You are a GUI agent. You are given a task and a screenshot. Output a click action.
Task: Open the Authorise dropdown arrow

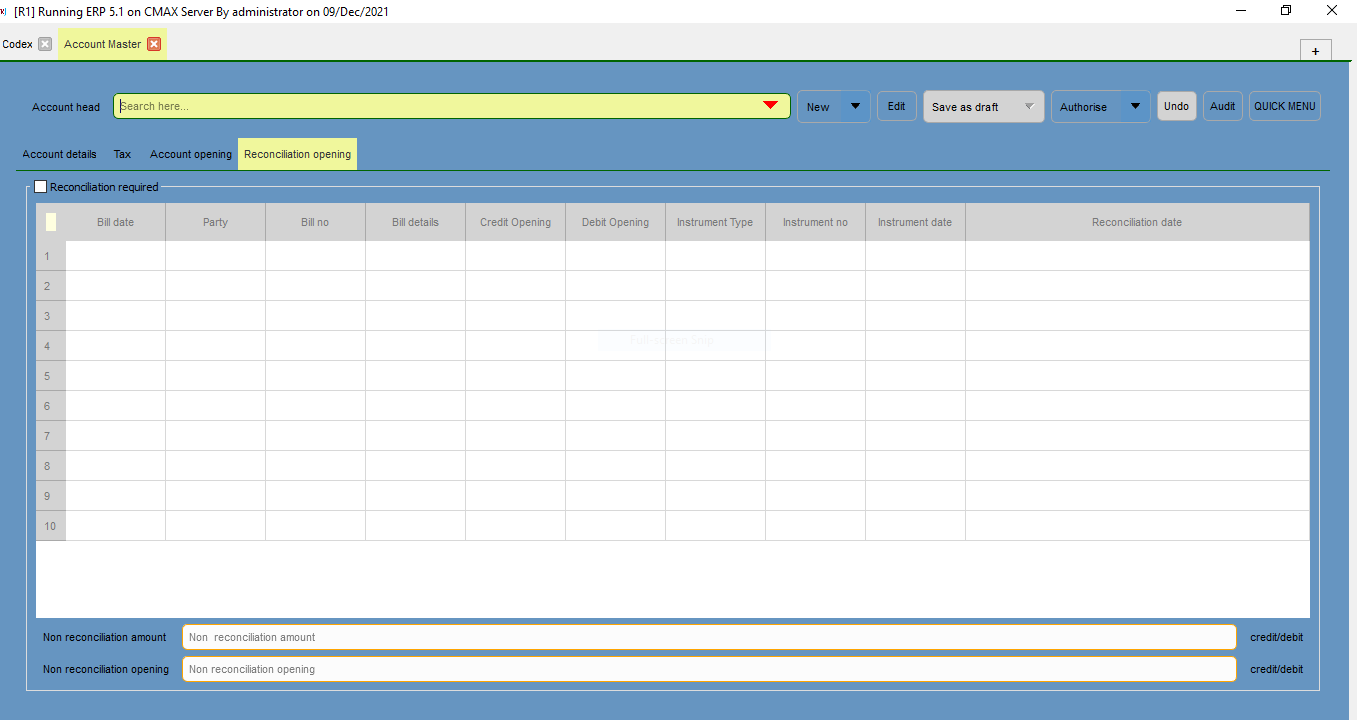(1136, 106)
